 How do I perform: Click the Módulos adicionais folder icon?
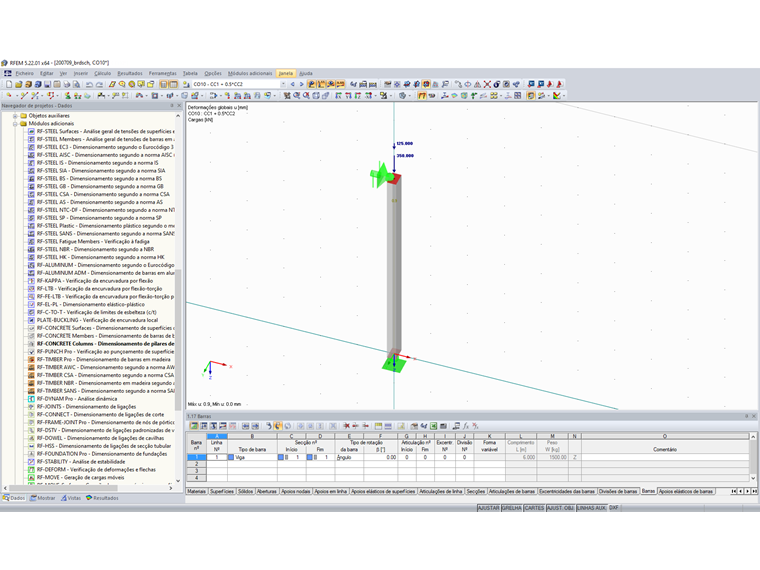[23, 124]
